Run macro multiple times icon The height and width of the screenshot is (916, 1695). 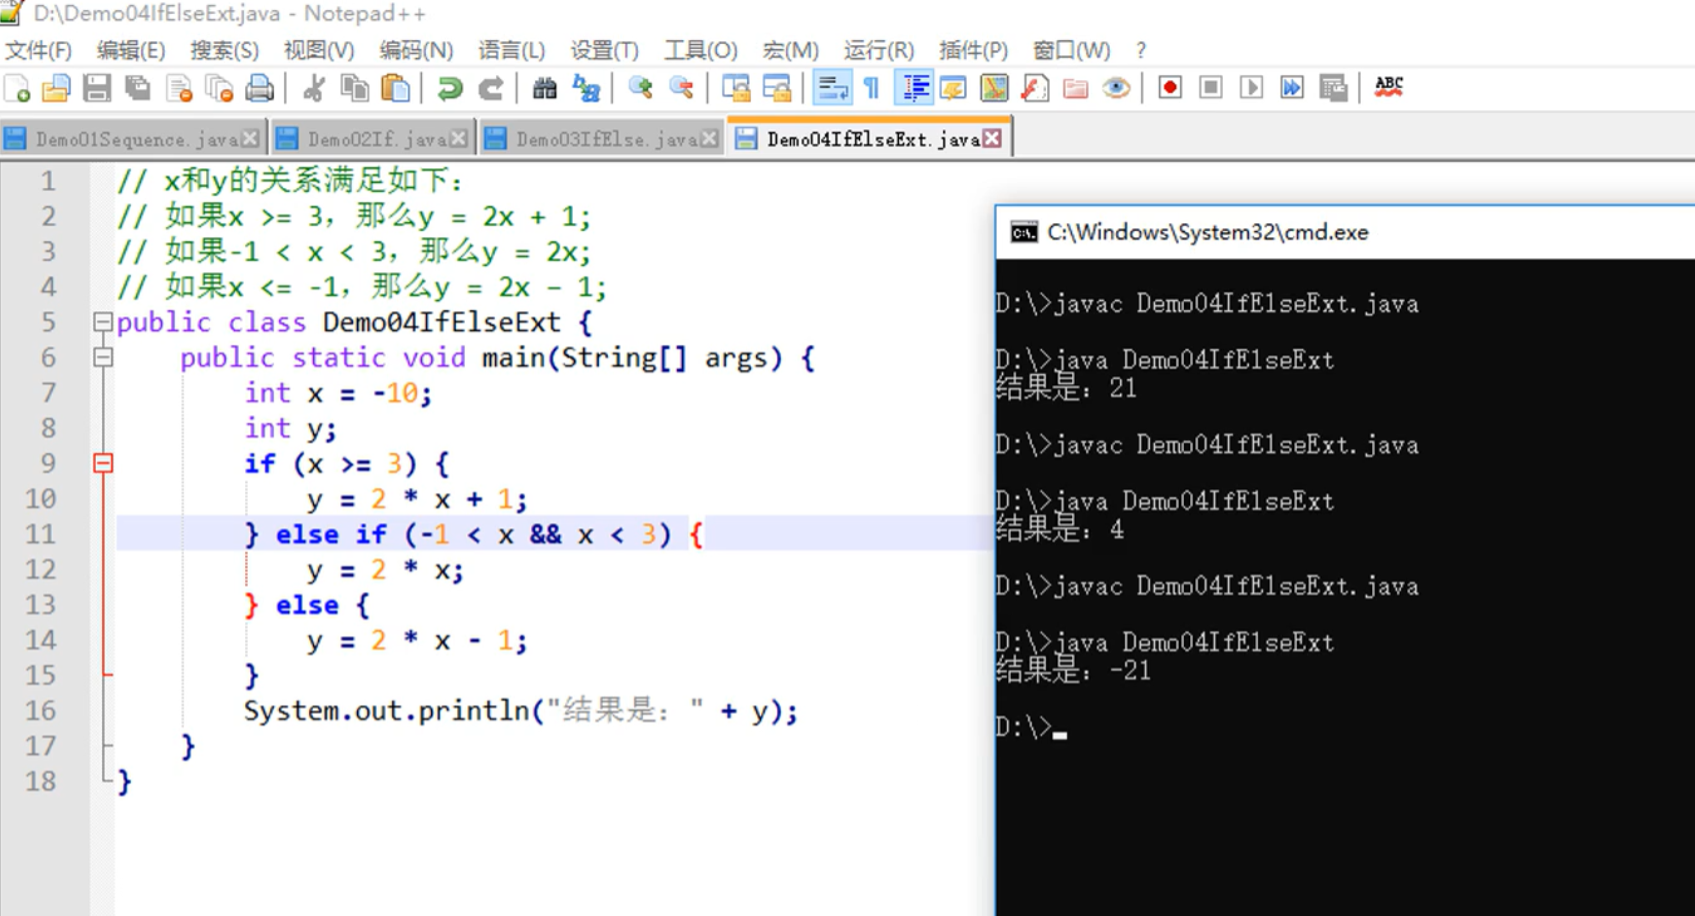1292,89
